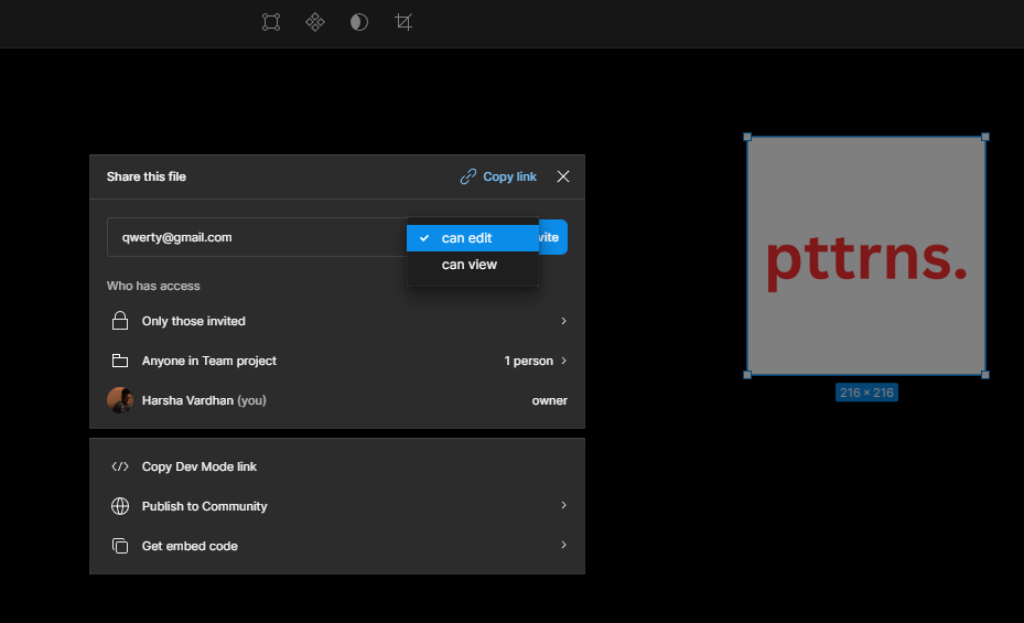Image resolution: width=1024 pixels, height=623 pixels.
Task: Select the transform/selection tool in toolbar
Action: click(270, 21)
